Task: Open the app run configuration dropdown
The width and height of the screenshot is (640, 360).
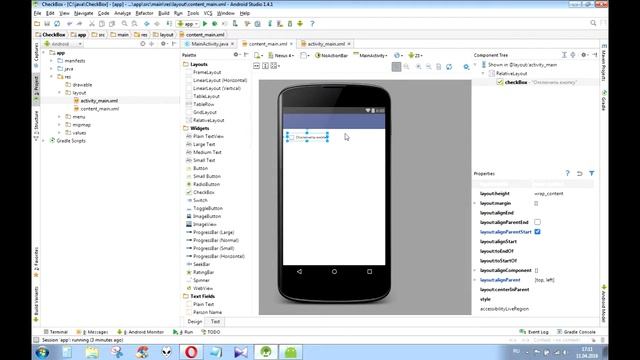Action: (188, 24)
